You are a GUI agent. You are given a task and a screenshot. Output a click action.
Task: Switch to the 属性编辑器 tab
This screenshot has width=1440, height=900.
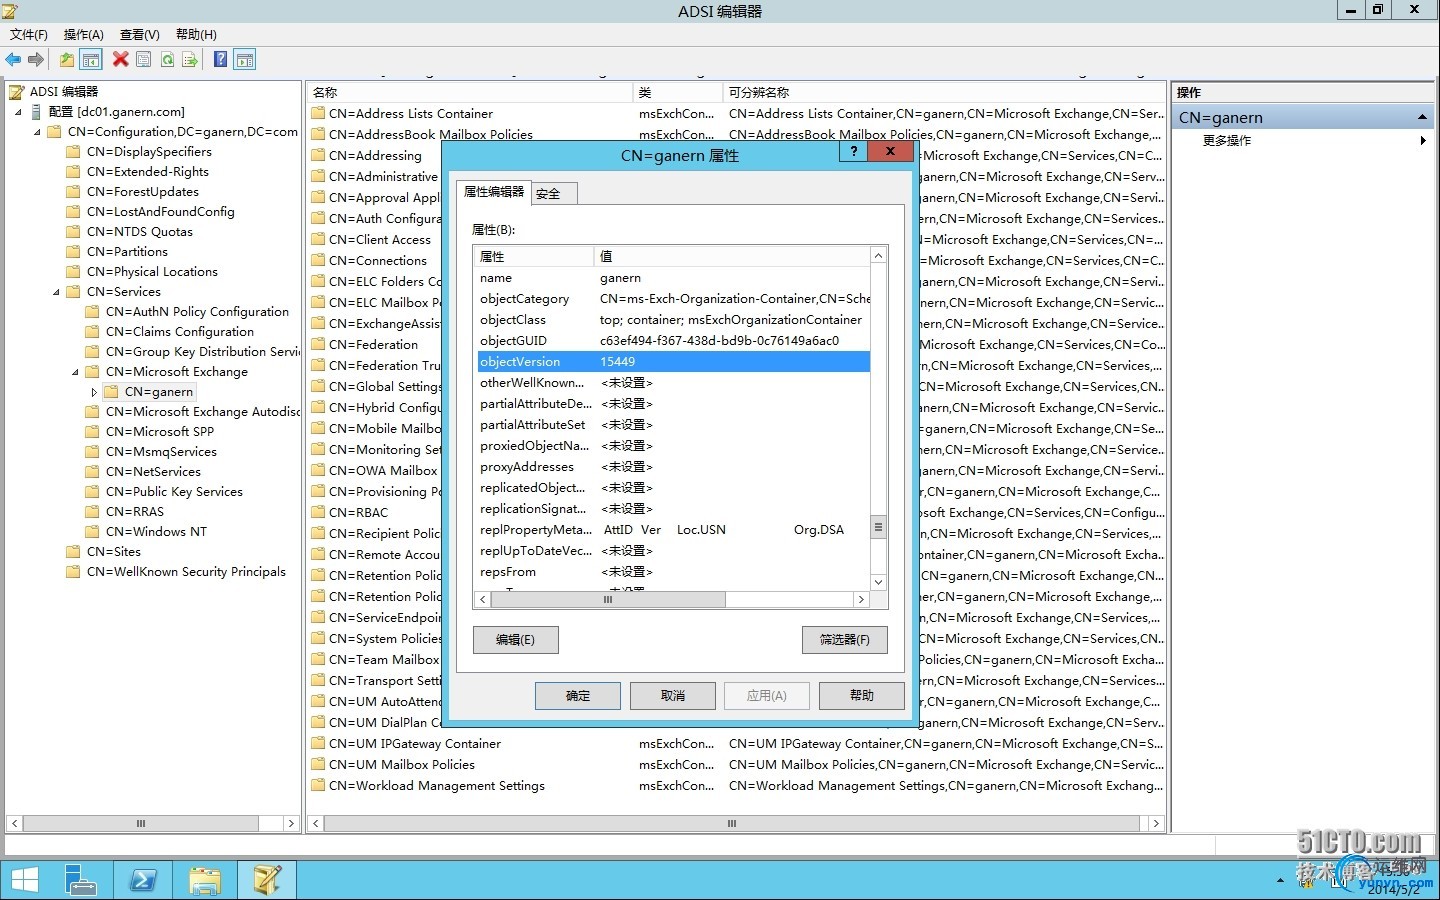(494, 192)
